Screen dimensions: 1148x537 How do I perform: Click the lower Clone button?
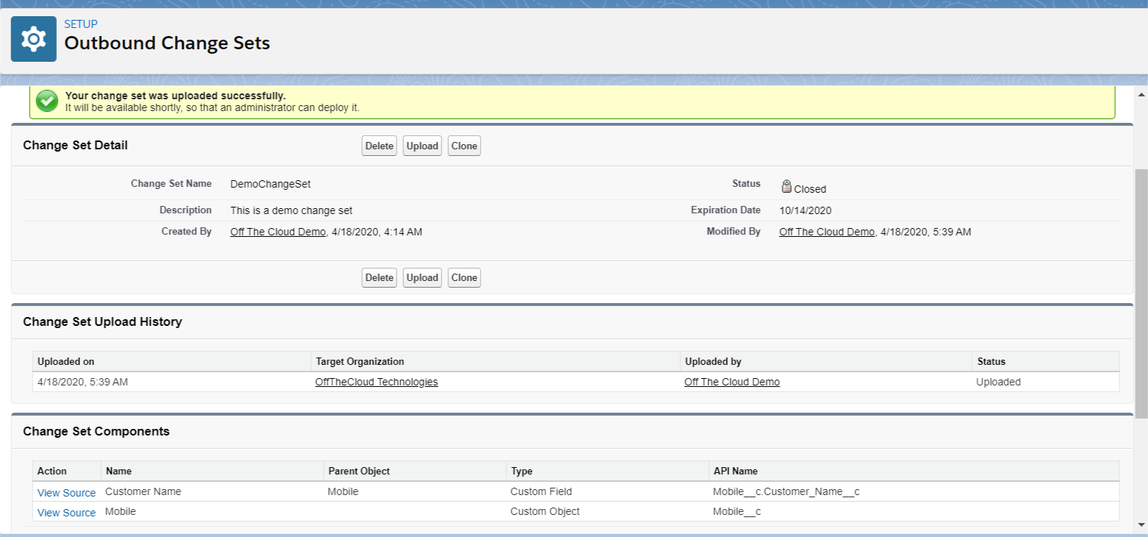(x=464, y=278)
